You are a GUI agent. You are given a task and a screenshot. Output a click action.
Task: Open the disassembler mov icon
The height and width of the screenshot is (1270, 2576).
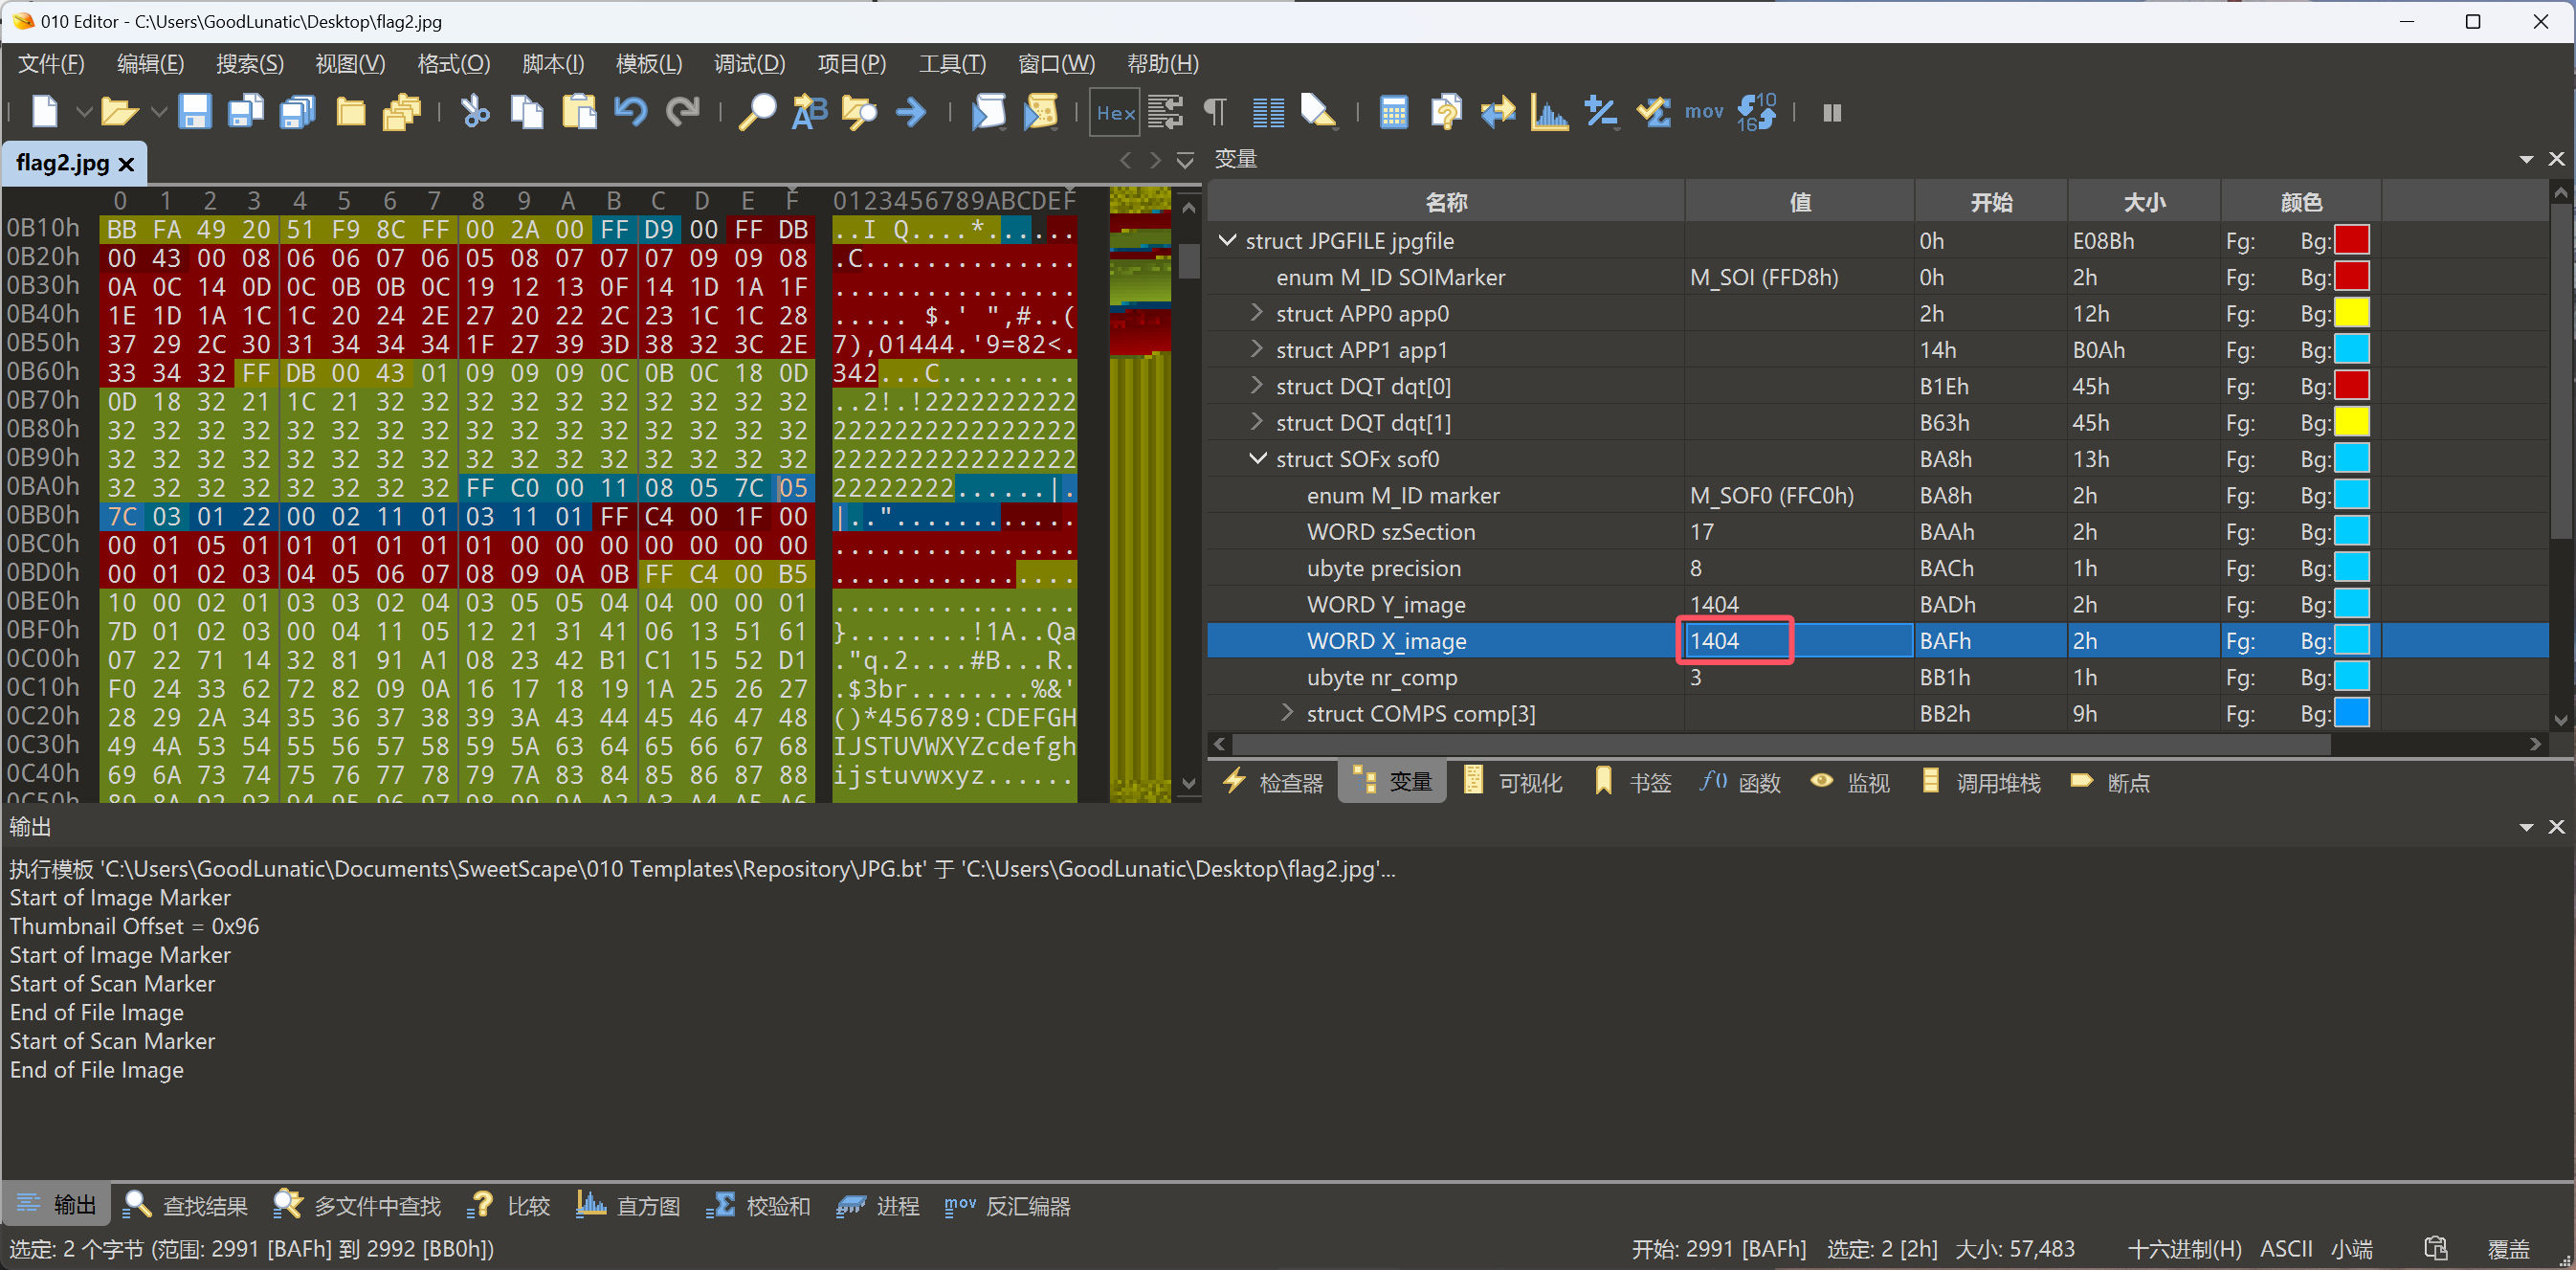point(1704,112)
